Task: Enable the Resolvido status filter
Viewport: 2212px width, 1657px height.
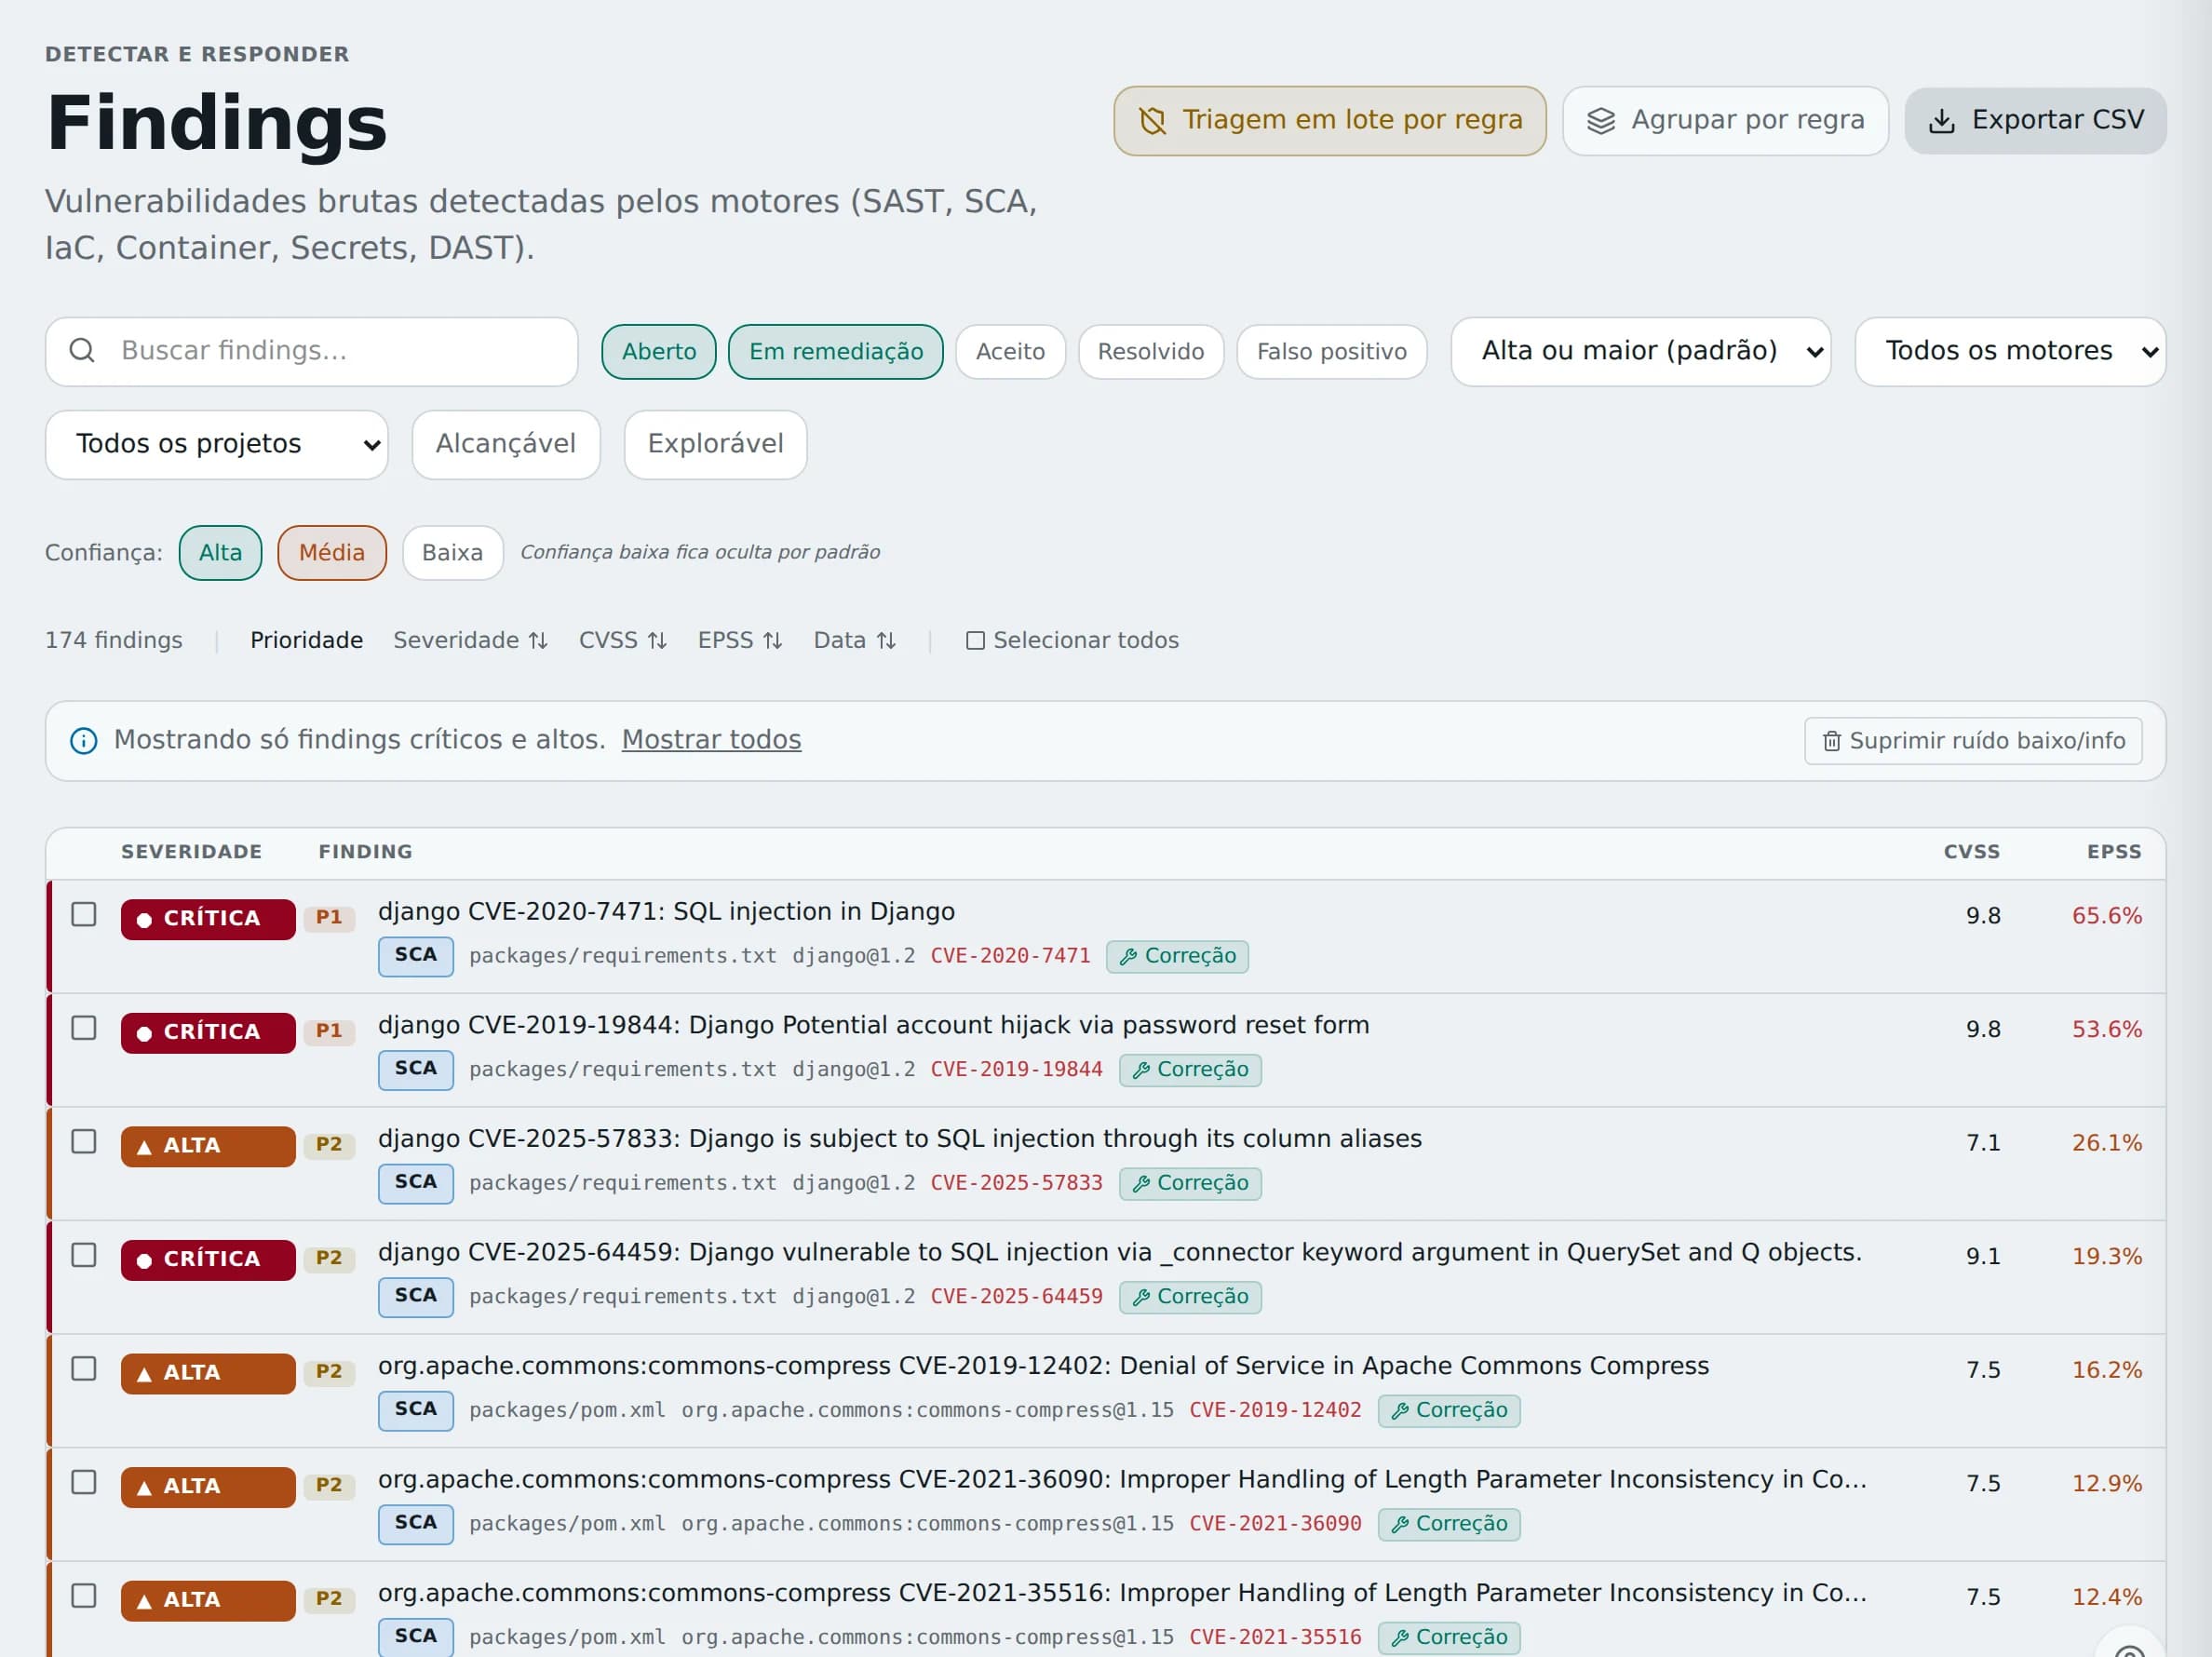Action: (1150, 352)
